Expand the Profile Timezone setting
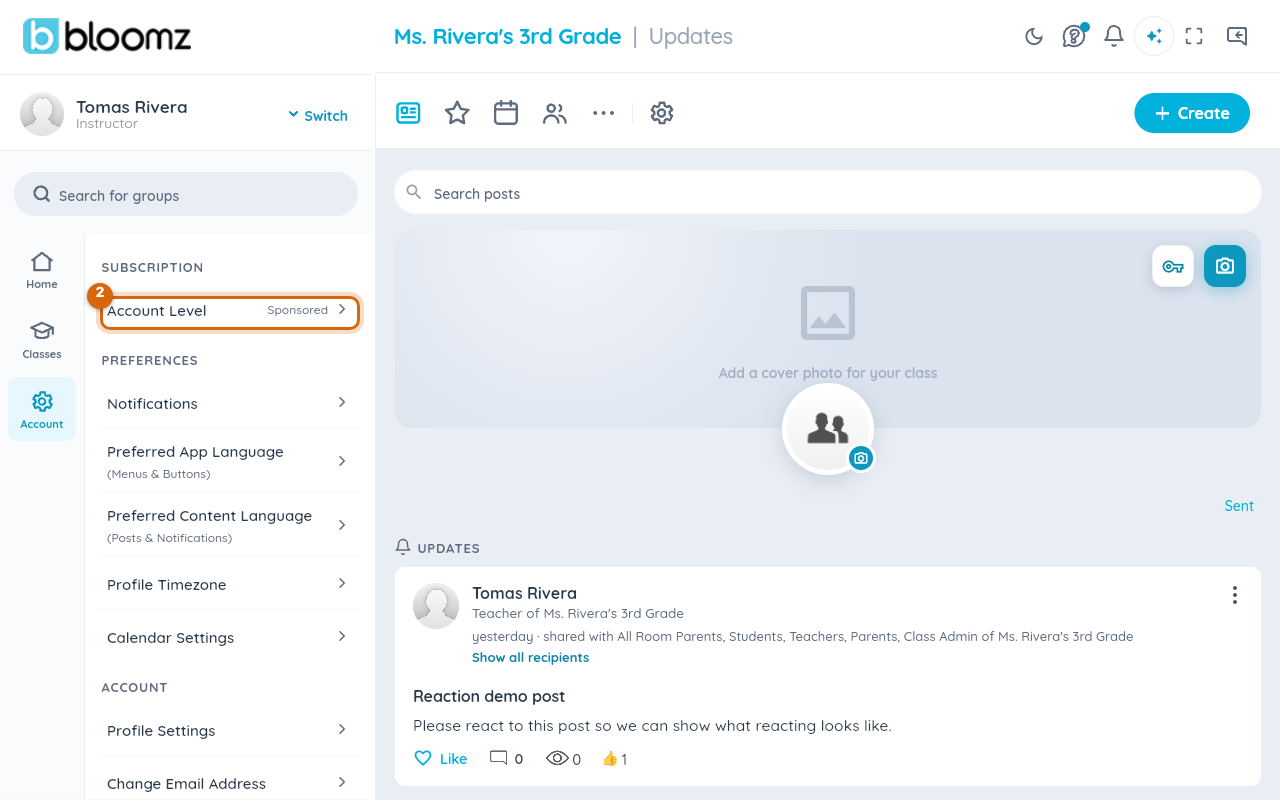1280x800 pixels. [228, 584]
